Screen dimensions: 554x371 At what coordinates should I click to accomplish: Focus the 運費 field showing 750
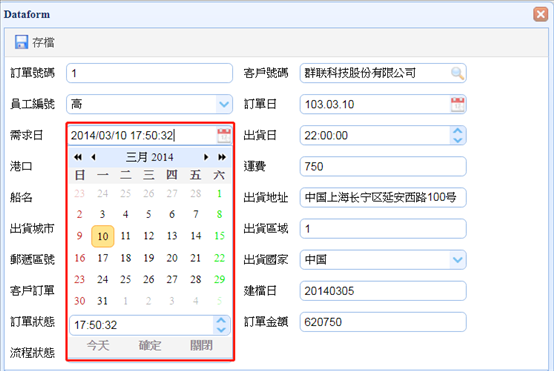[383, 166]
